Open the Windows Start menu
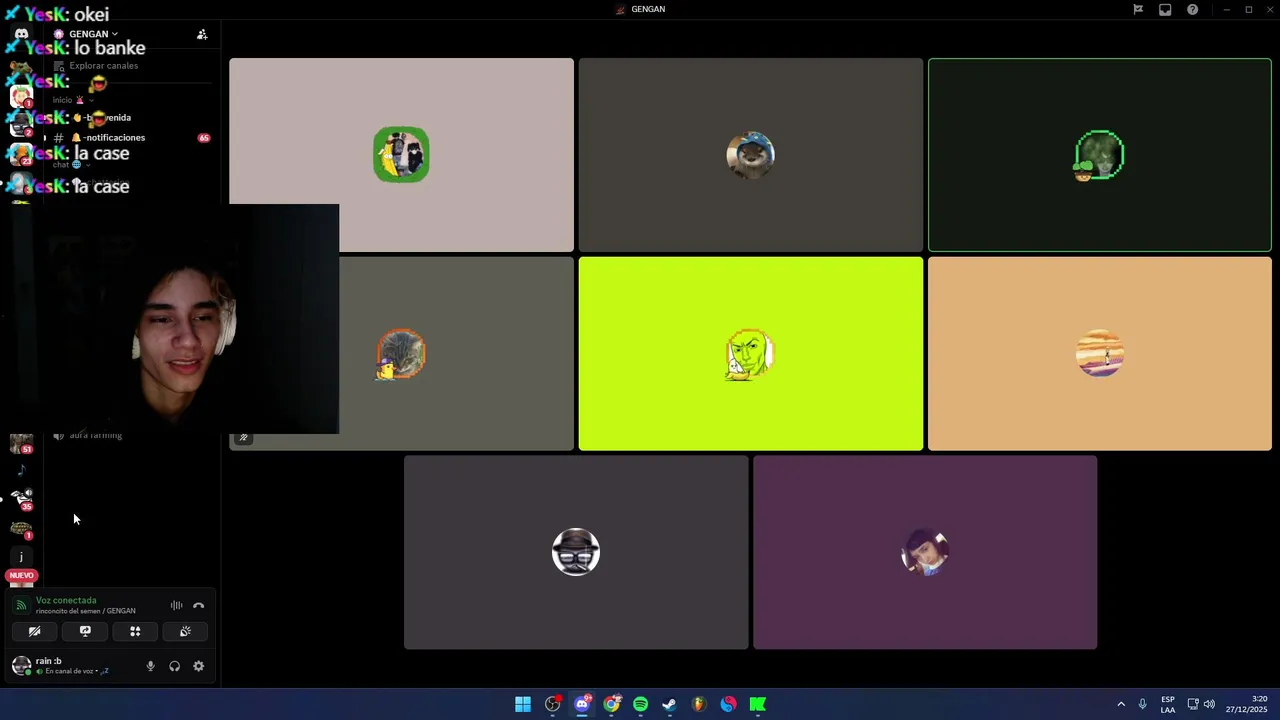 523,704
